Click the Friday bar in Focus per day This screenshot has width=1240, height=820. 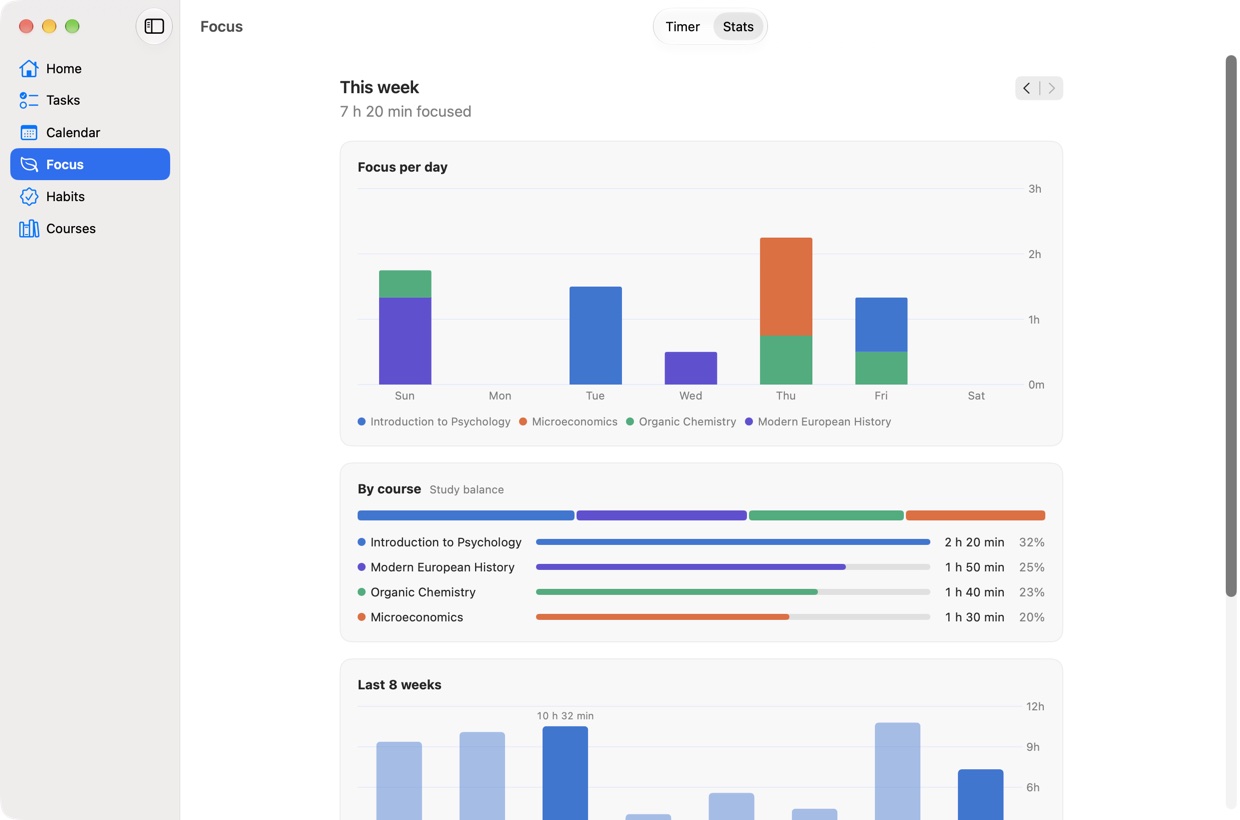click(881, 341)
